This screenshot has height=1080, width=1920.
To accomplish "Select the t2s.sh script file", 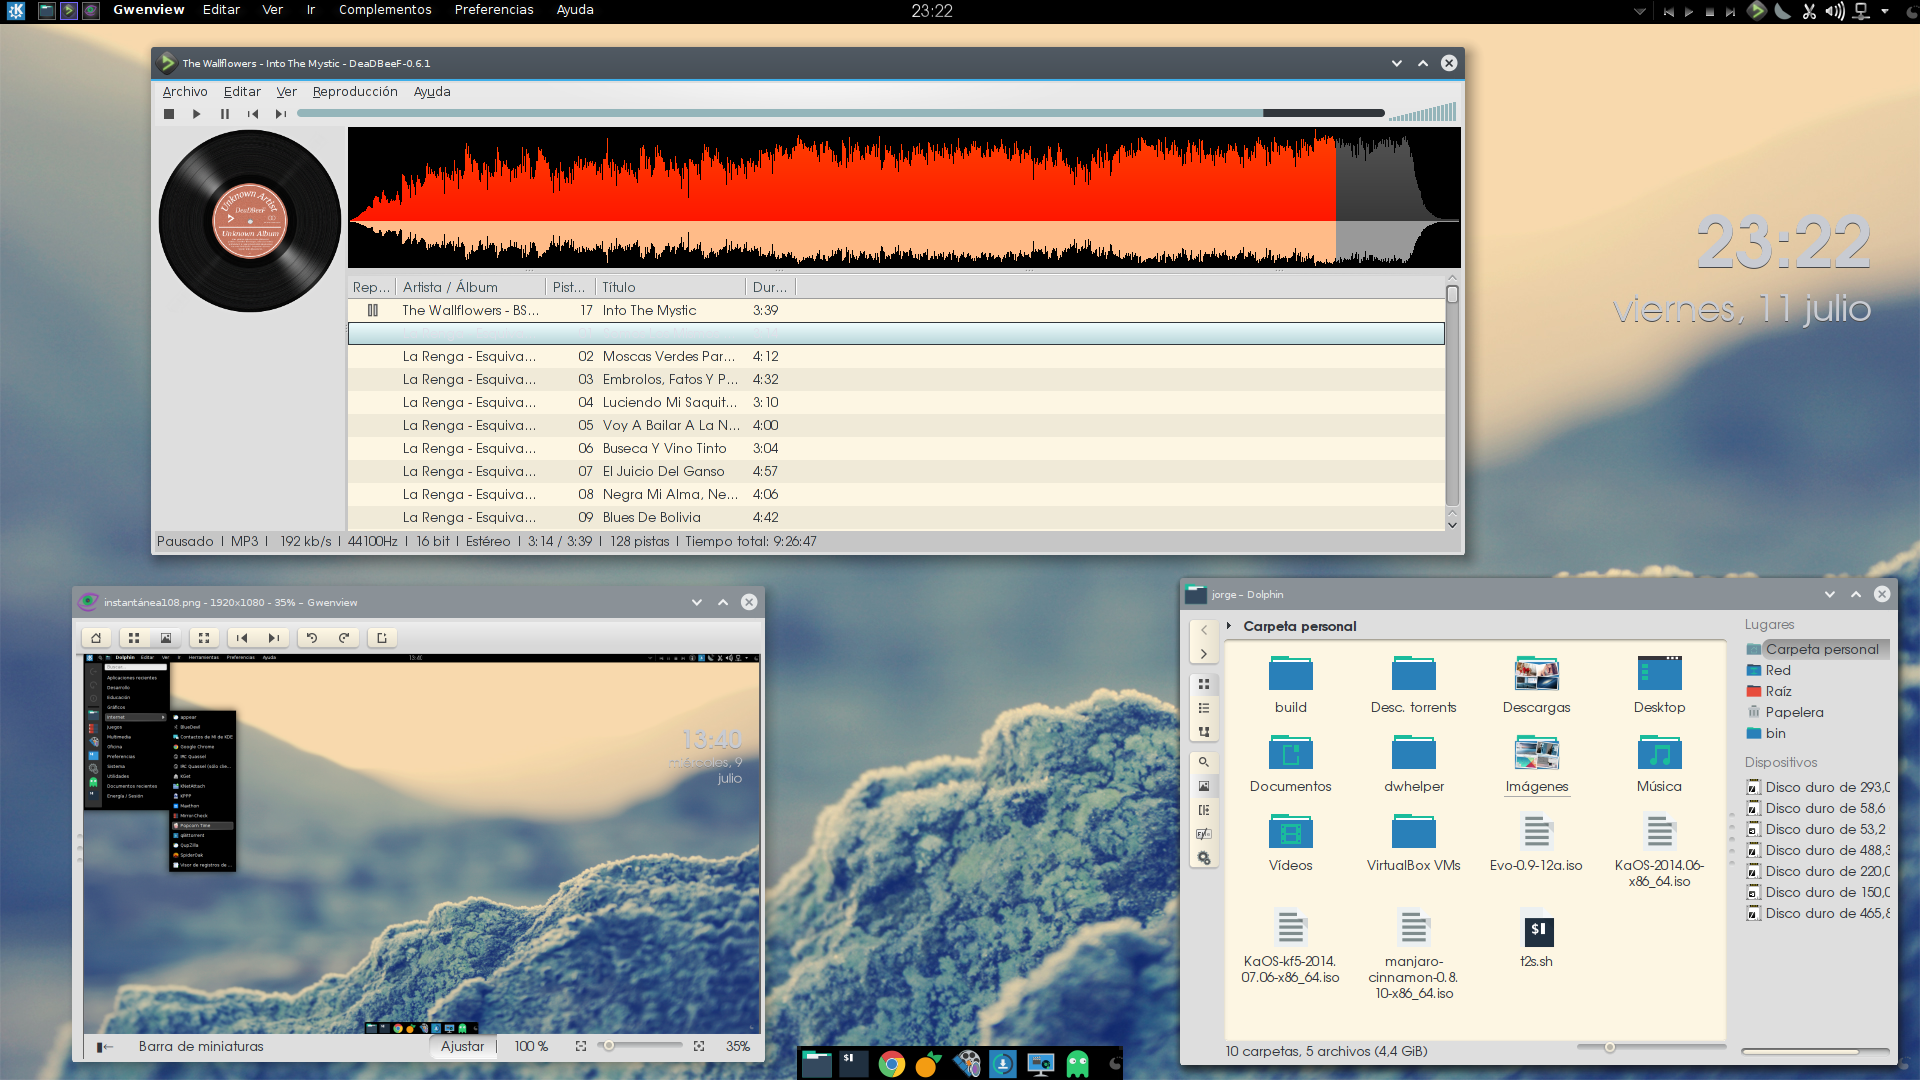I will pos(1537,938).
